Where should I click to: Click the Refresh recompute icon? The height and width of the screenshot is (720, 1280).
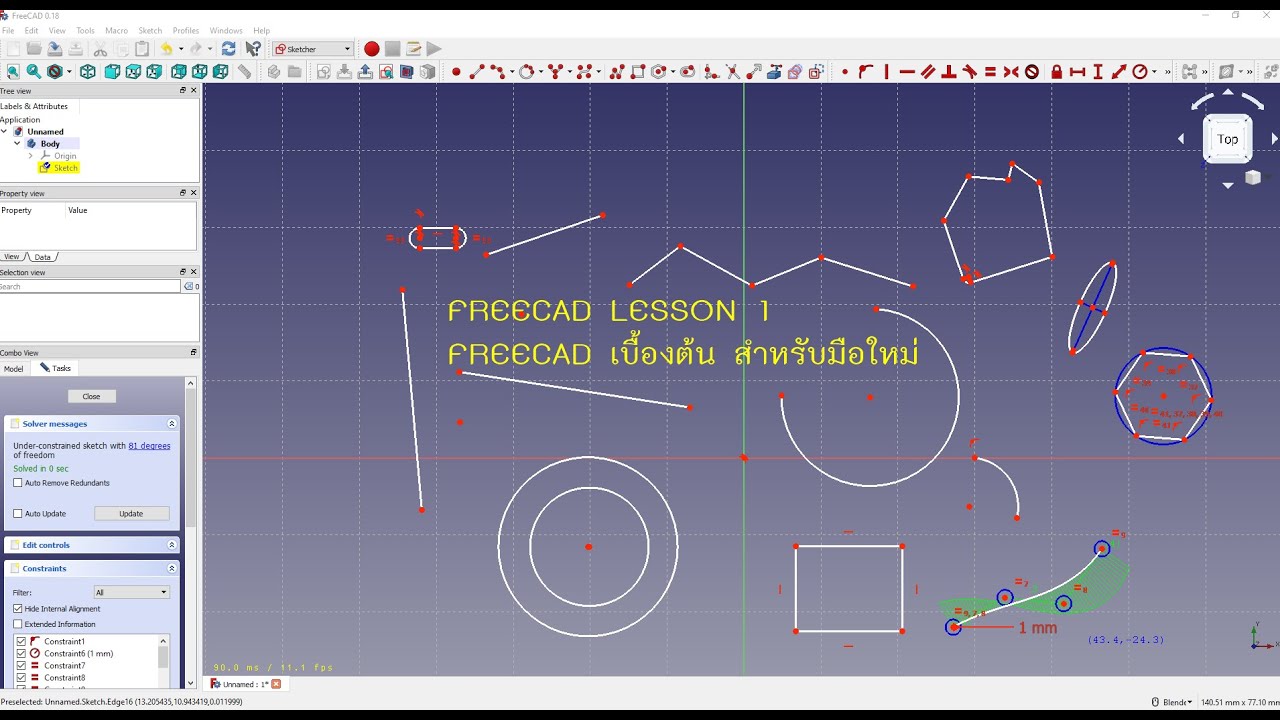[x=229, y=49]
